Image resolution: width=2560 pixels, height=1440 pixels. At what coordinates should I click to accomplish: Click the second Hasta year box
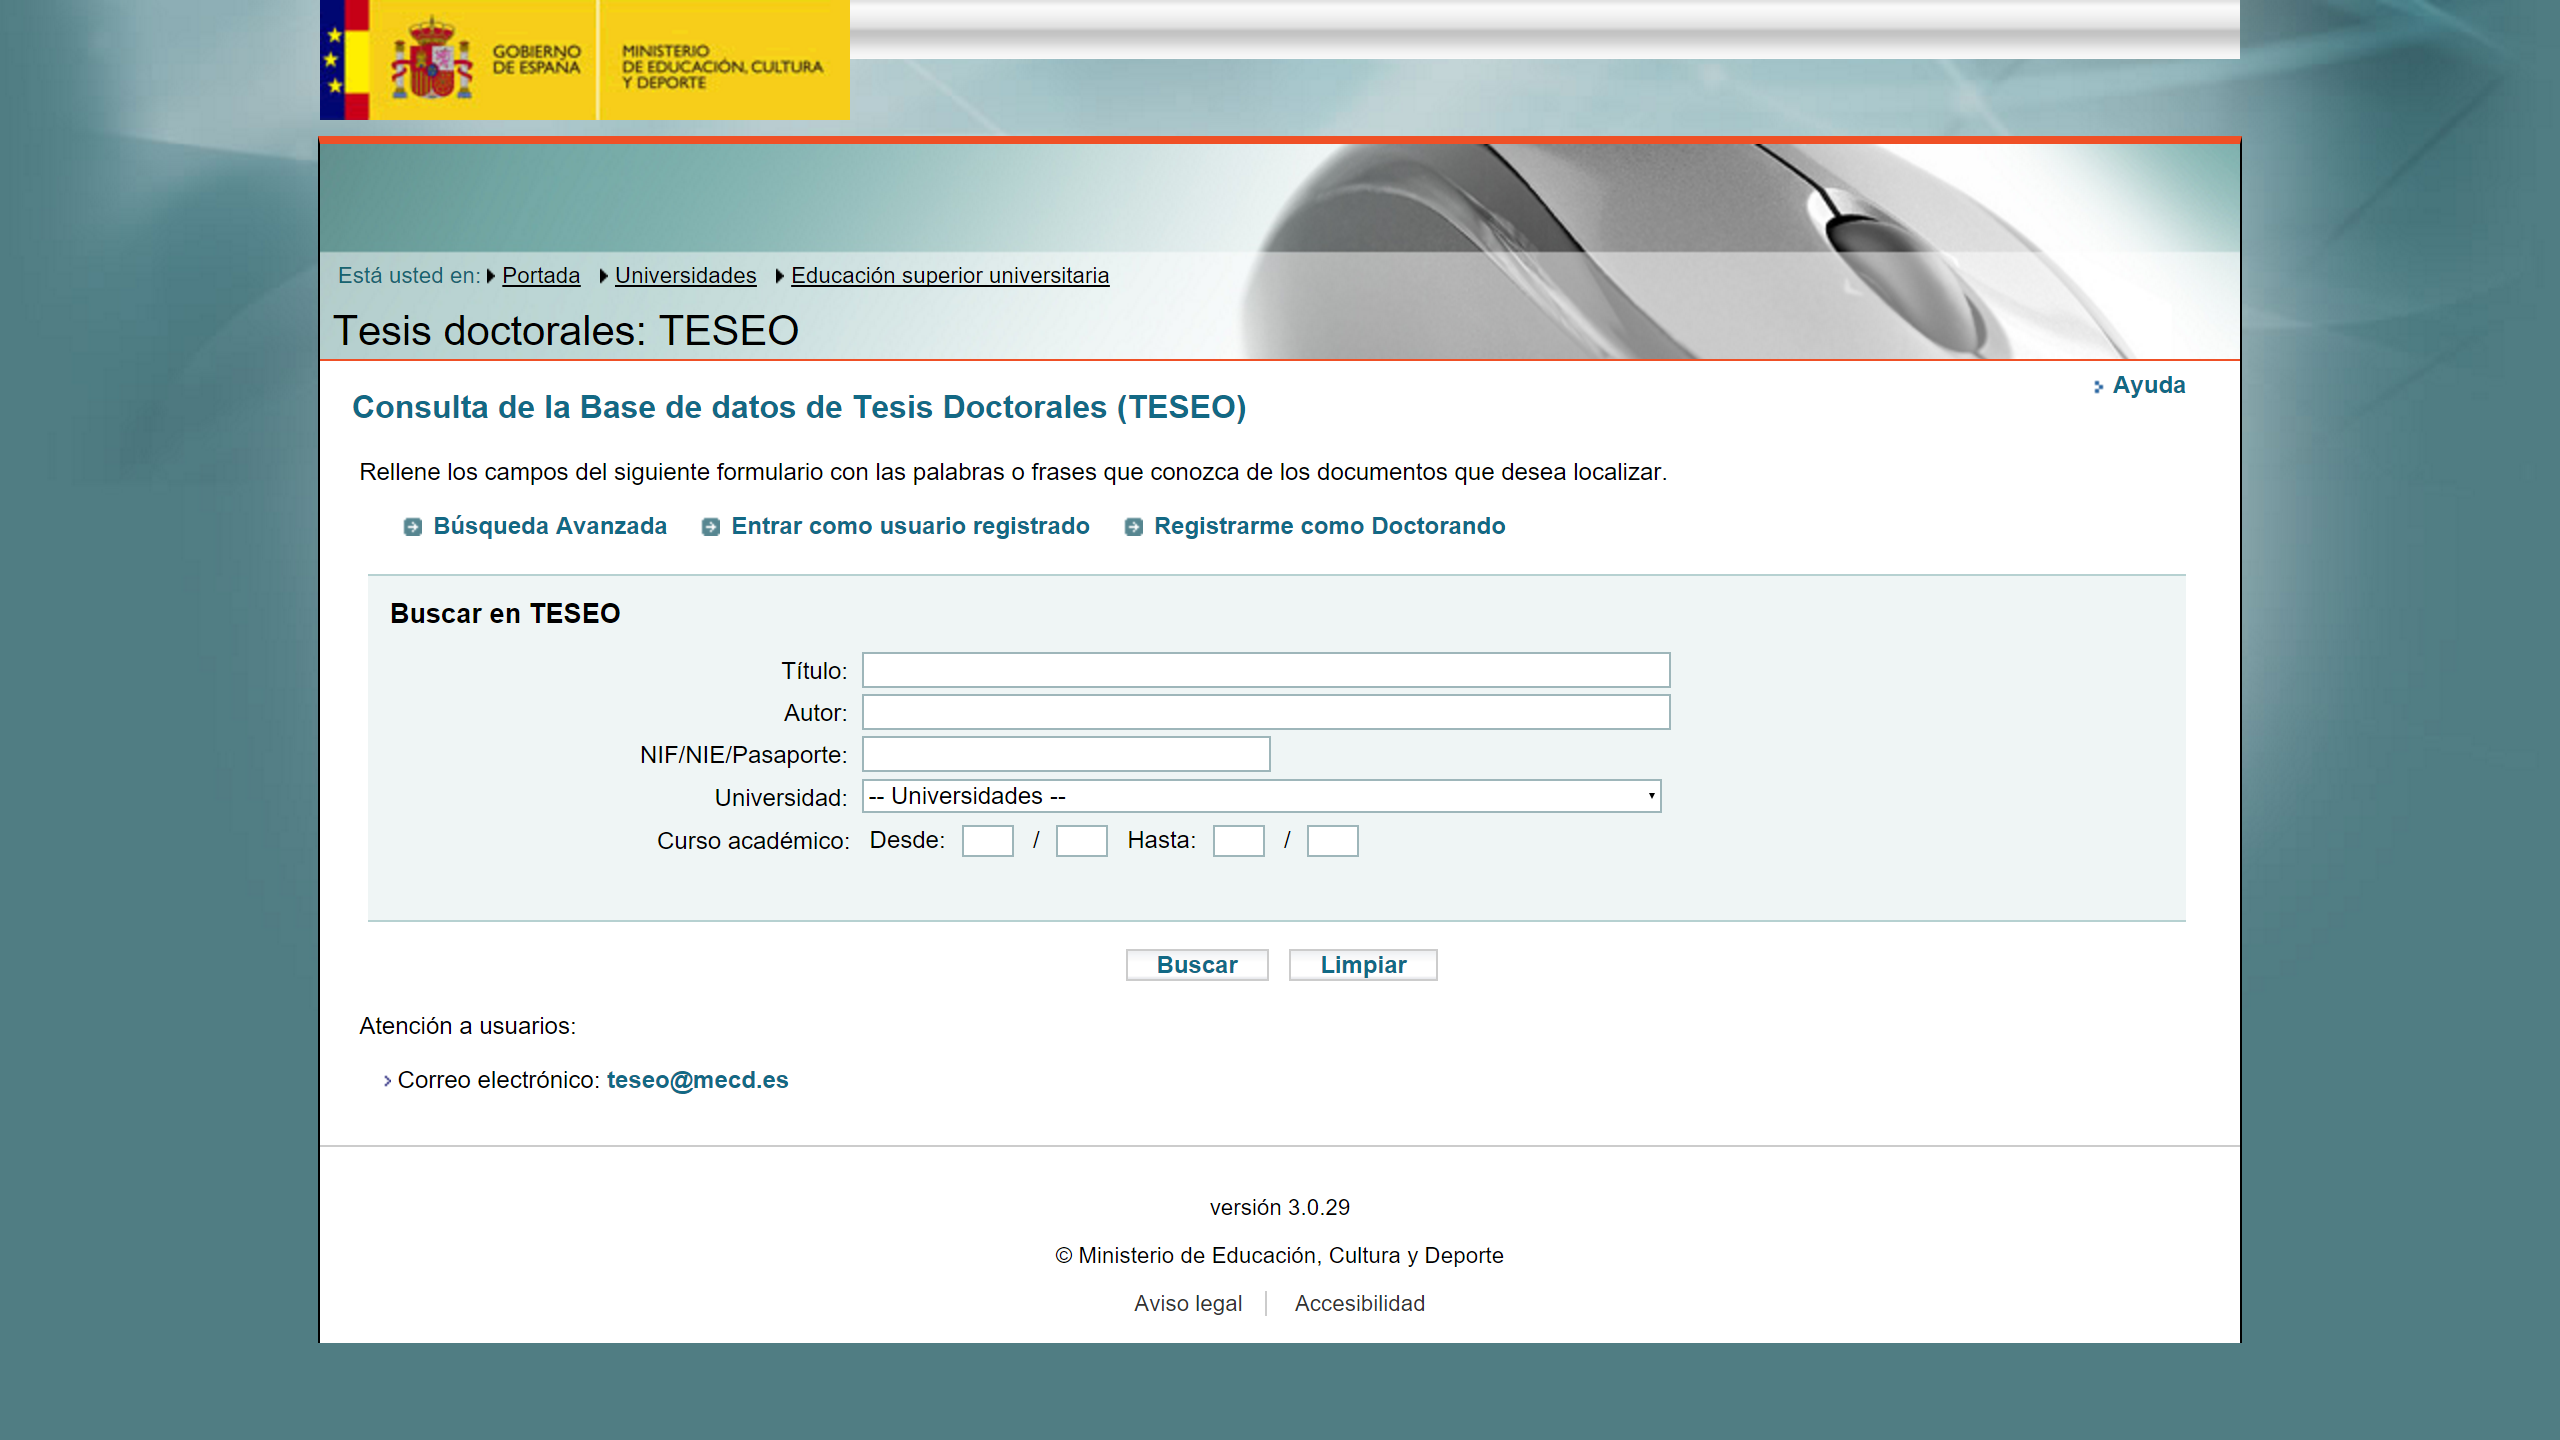click(x=1332, y=841)
